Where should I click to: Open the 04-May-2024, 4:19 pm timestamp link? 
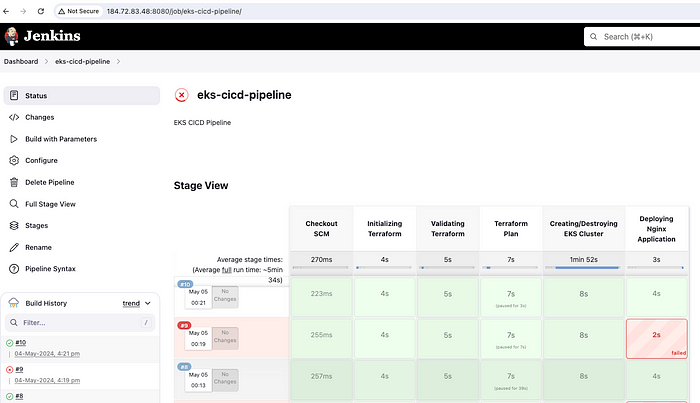(47, 380)
